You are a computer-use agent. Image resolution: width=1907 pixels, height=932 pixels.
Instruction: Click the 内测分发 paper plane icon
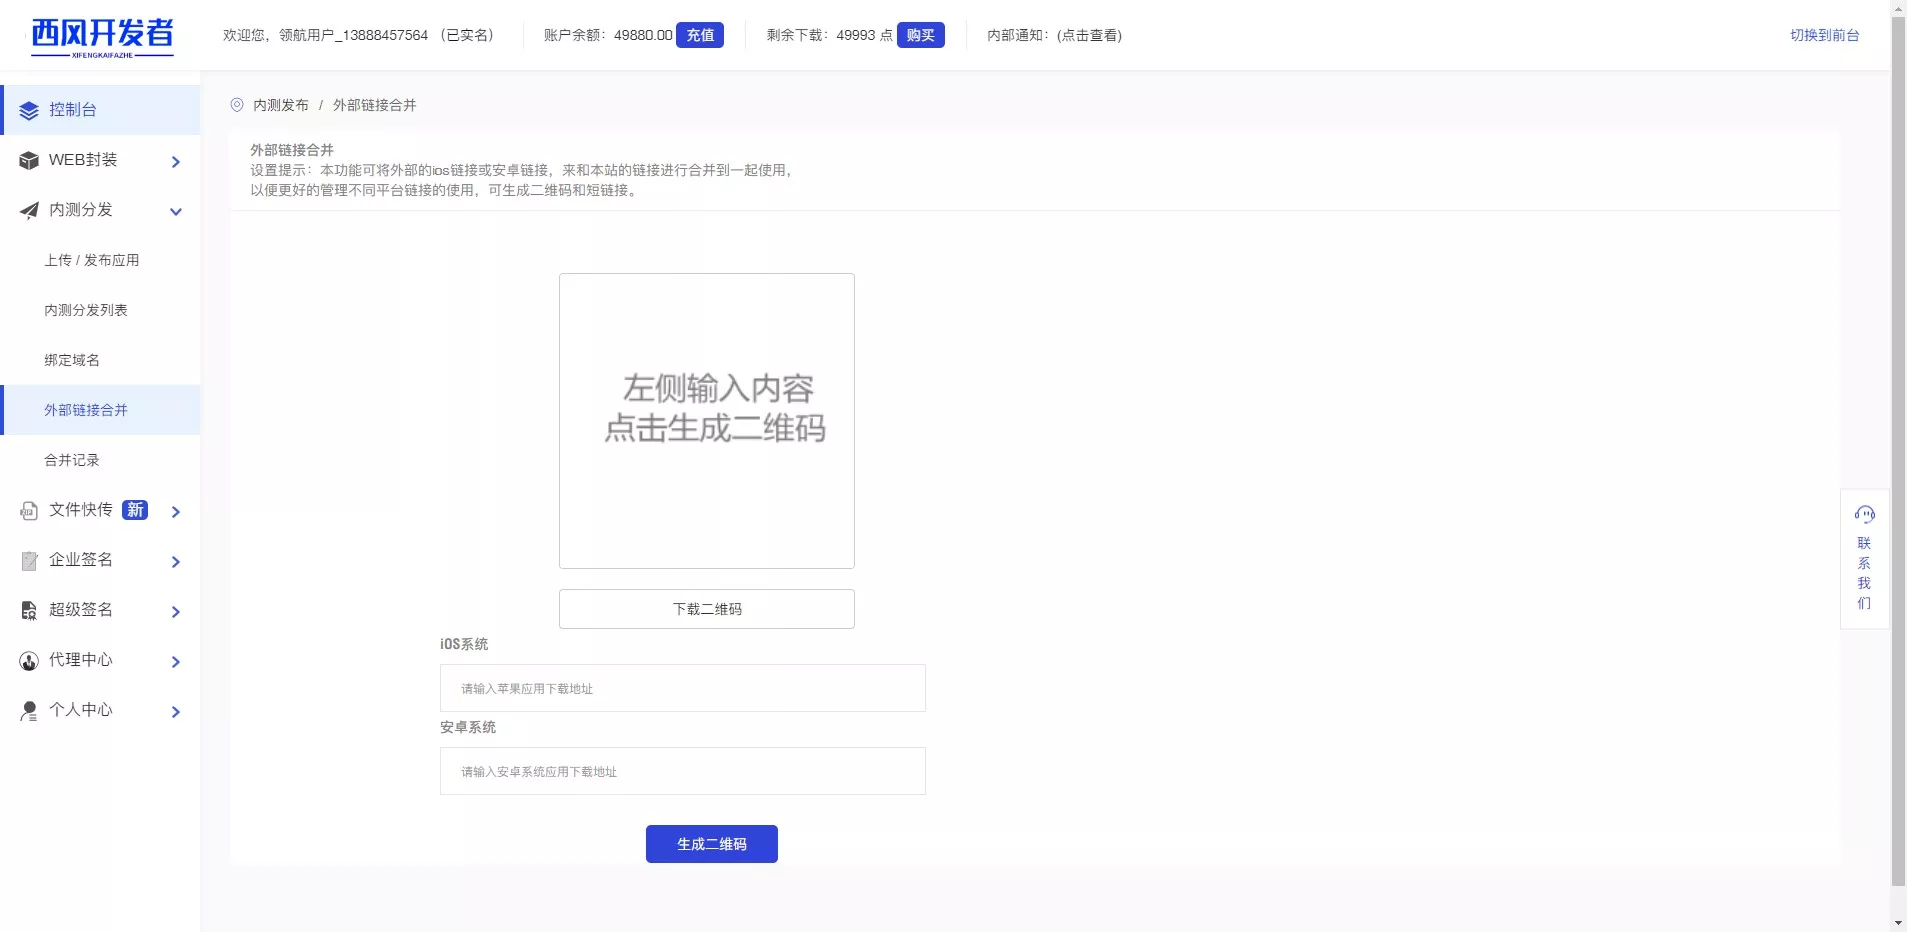click(29, 211)
